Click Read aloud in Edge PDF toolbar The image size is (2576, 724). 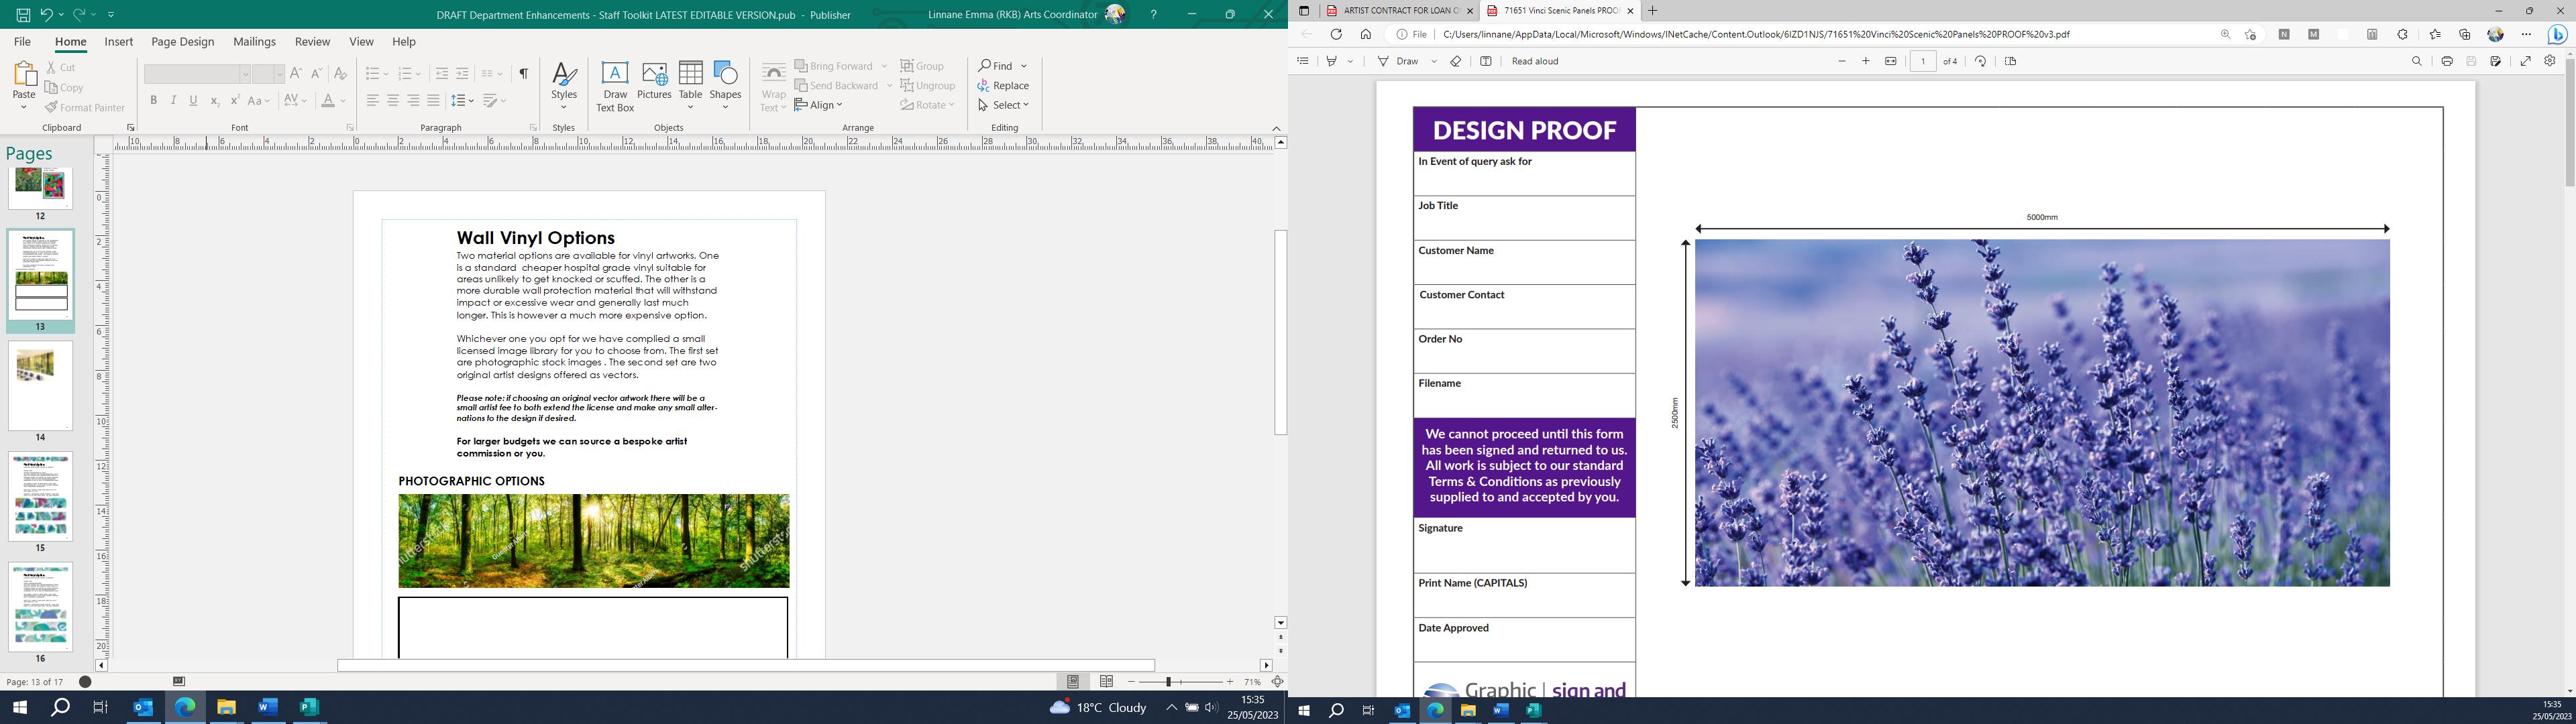[x=1534, y=61]
